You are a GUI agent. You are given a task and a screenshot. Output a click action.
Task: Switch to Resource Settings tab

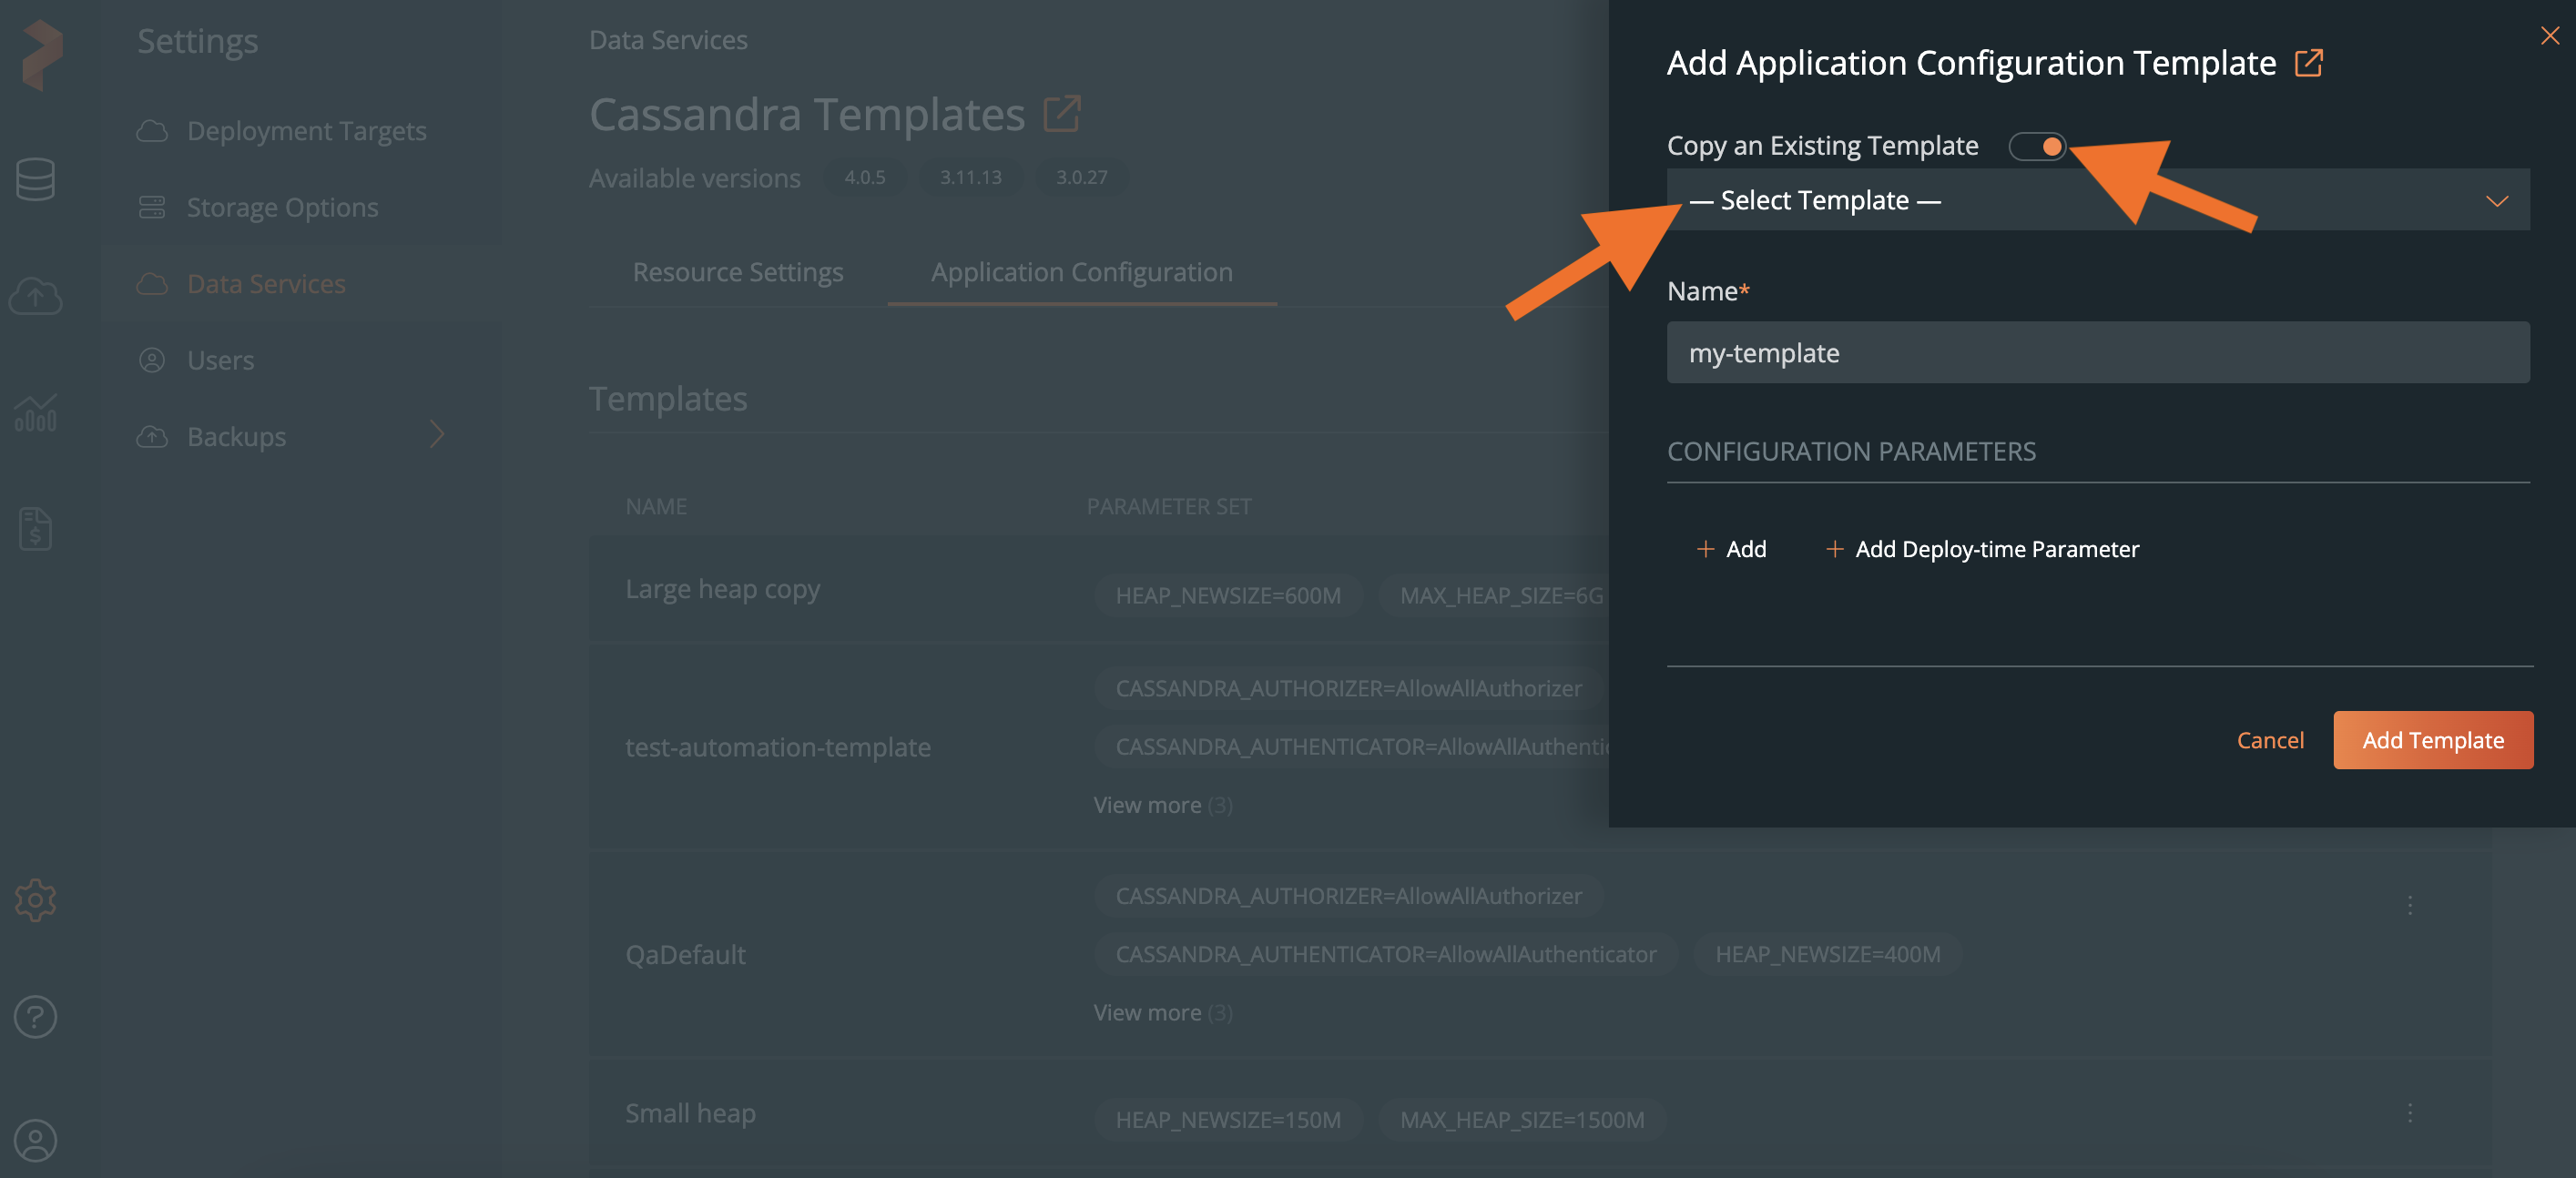[x=738, y=272]
